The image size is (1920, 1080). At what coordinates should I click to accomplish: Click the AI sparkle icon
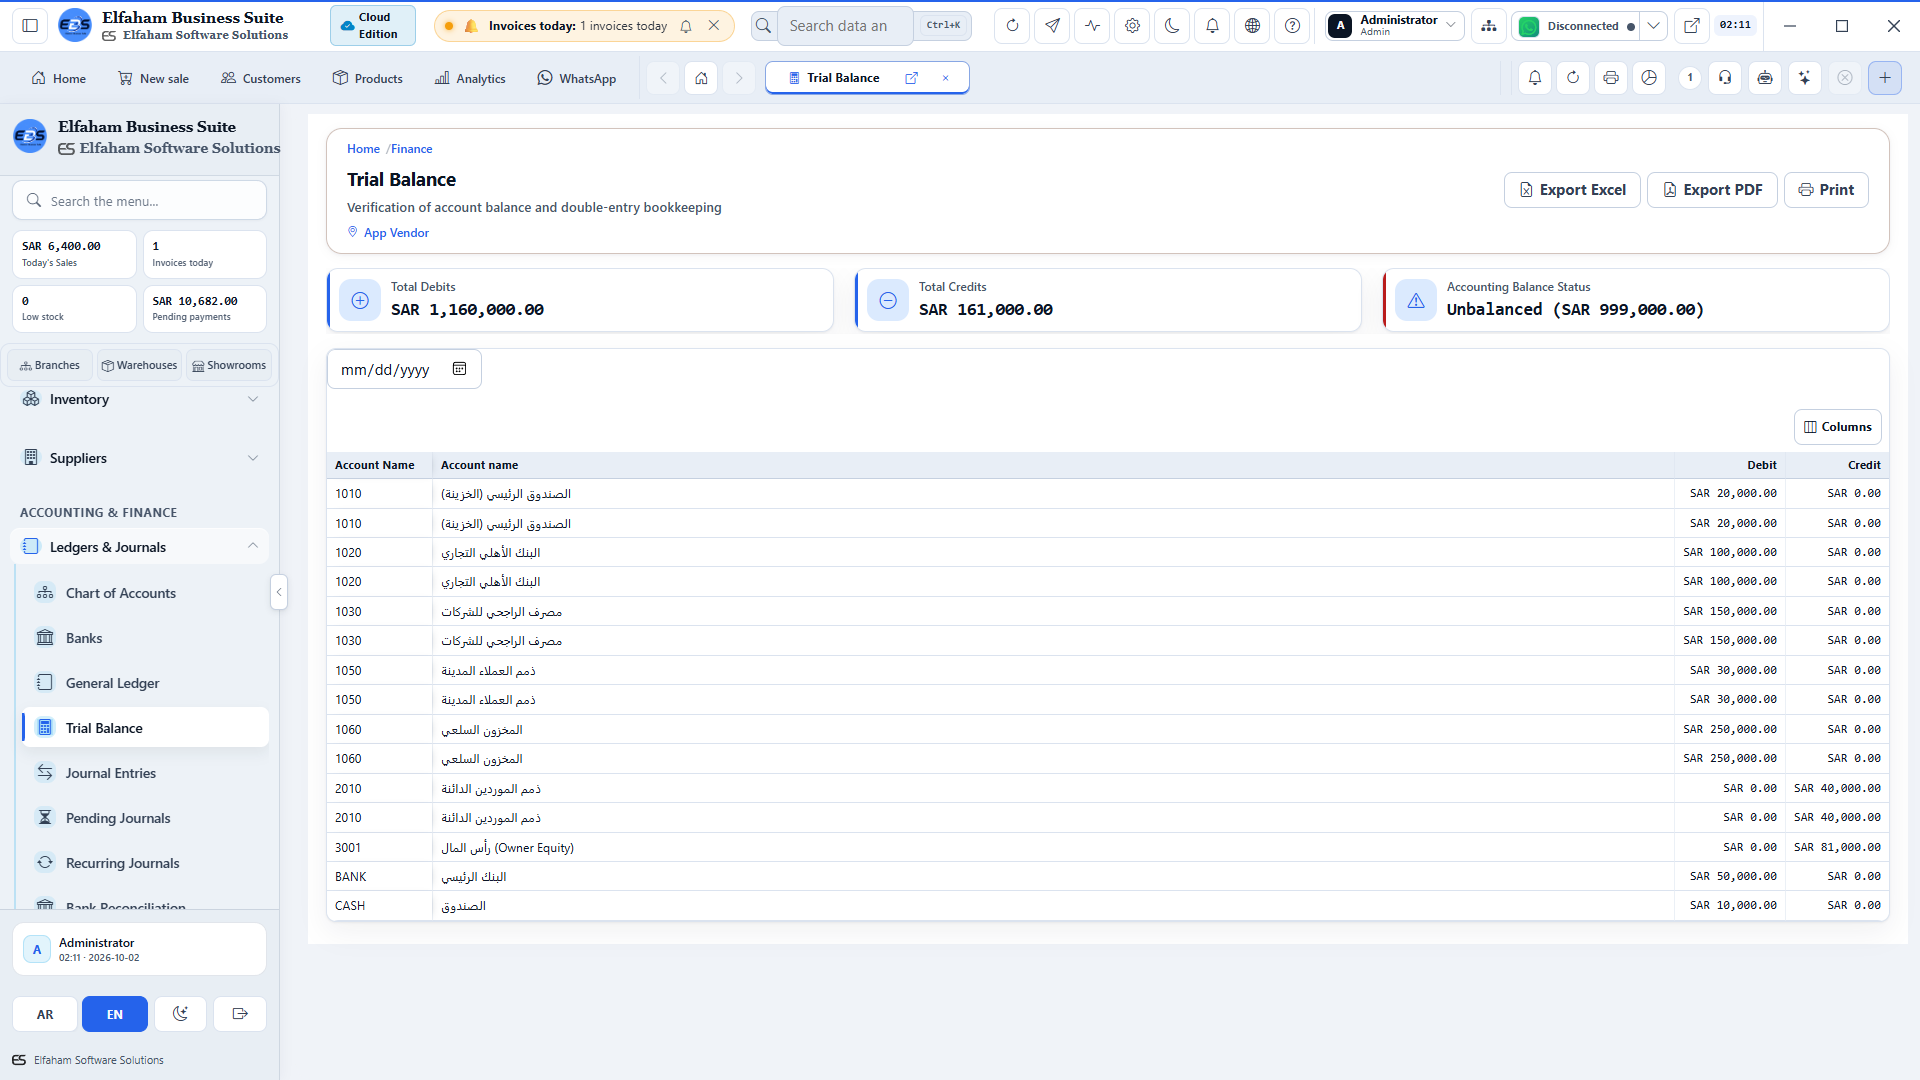[x=1804, y=78]
